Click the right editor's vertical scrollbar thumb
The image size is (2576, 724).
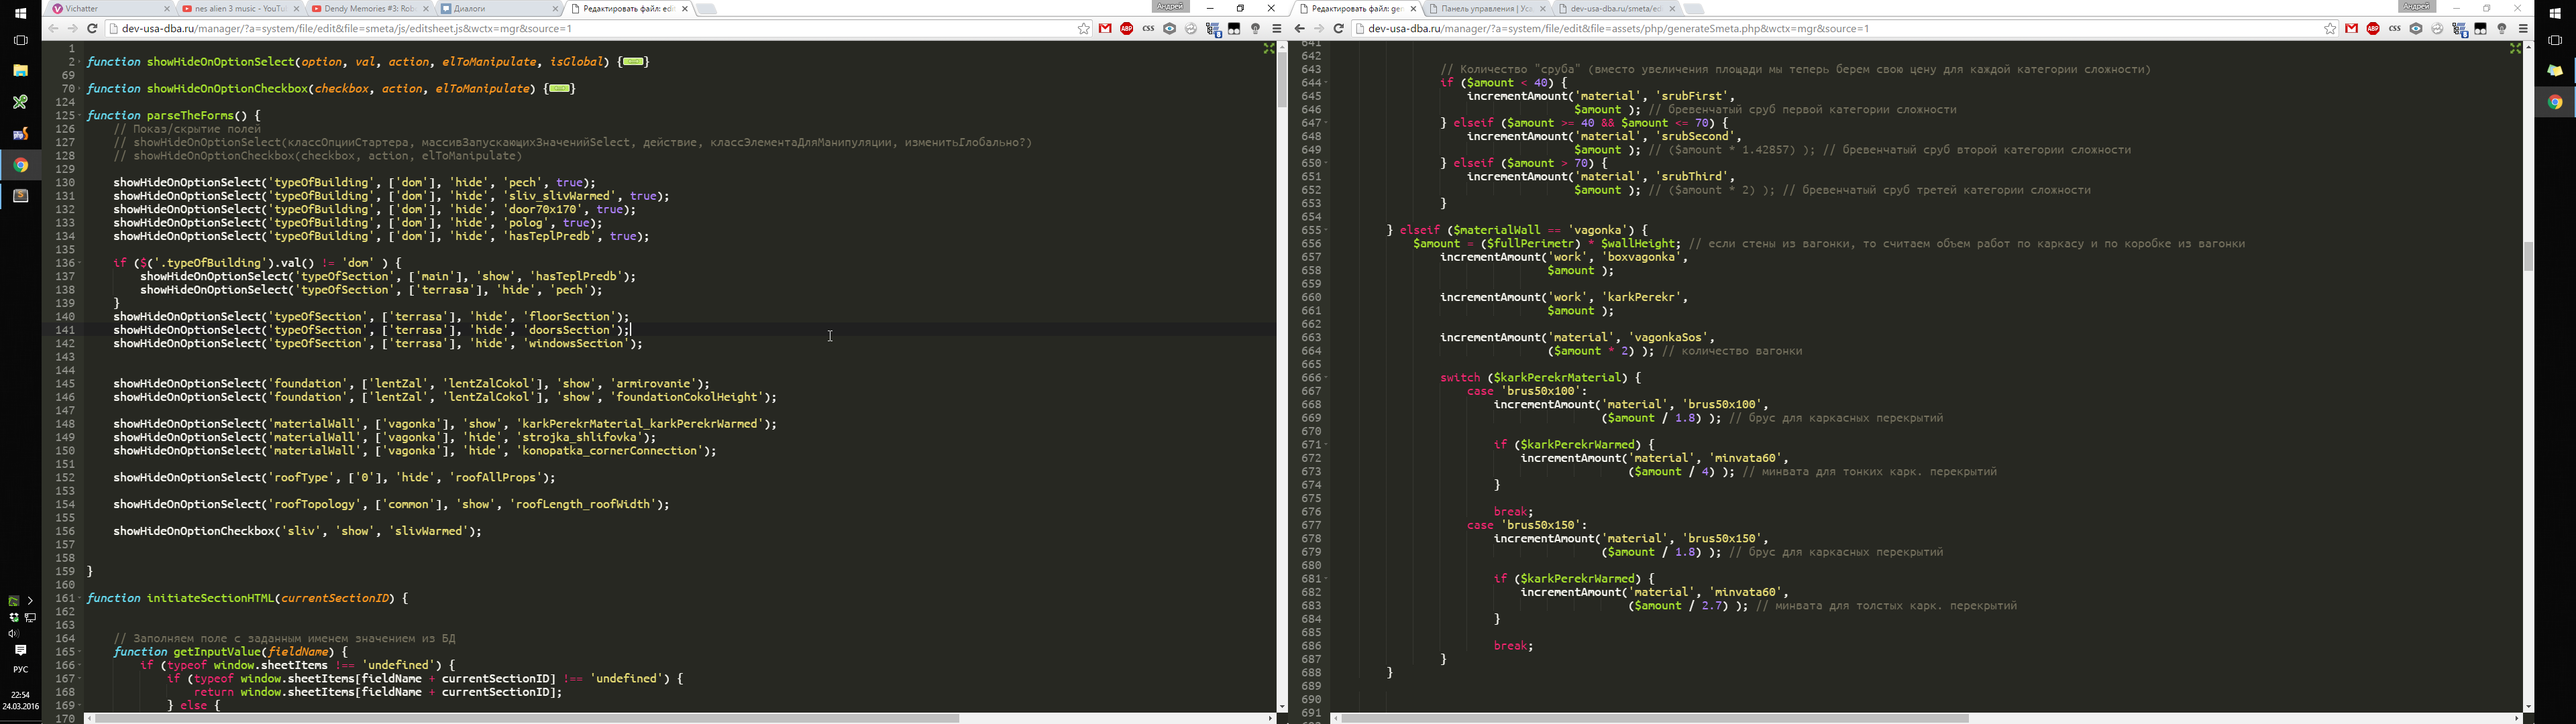click(x=2528, y=257)
